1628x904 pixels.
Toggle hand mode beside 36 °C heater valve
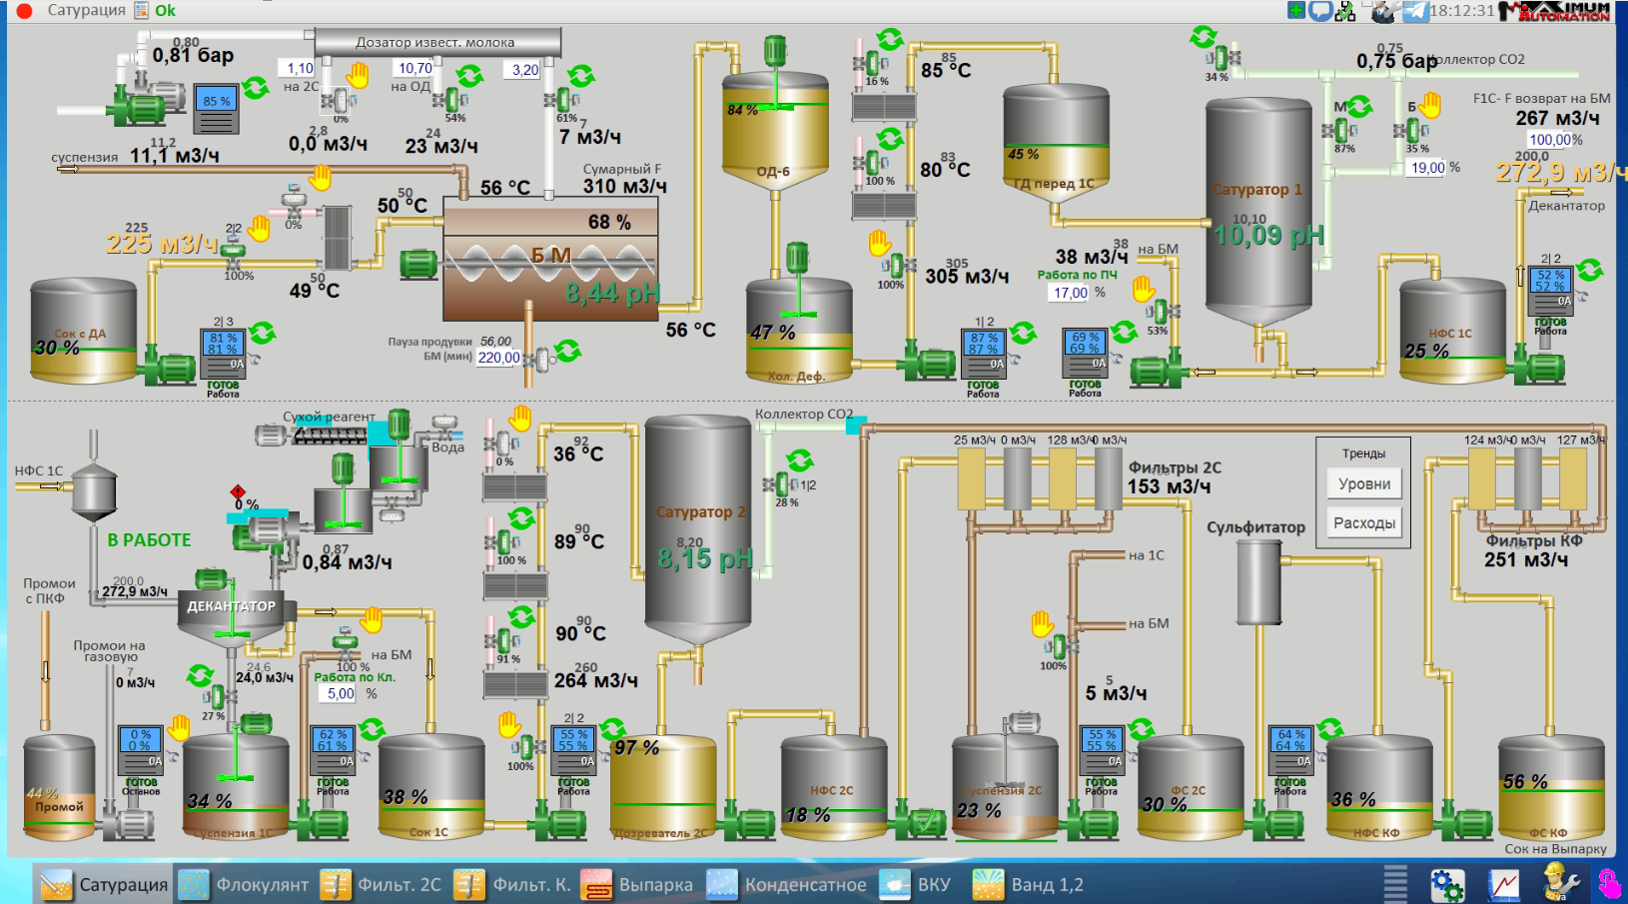coord(521,418)
